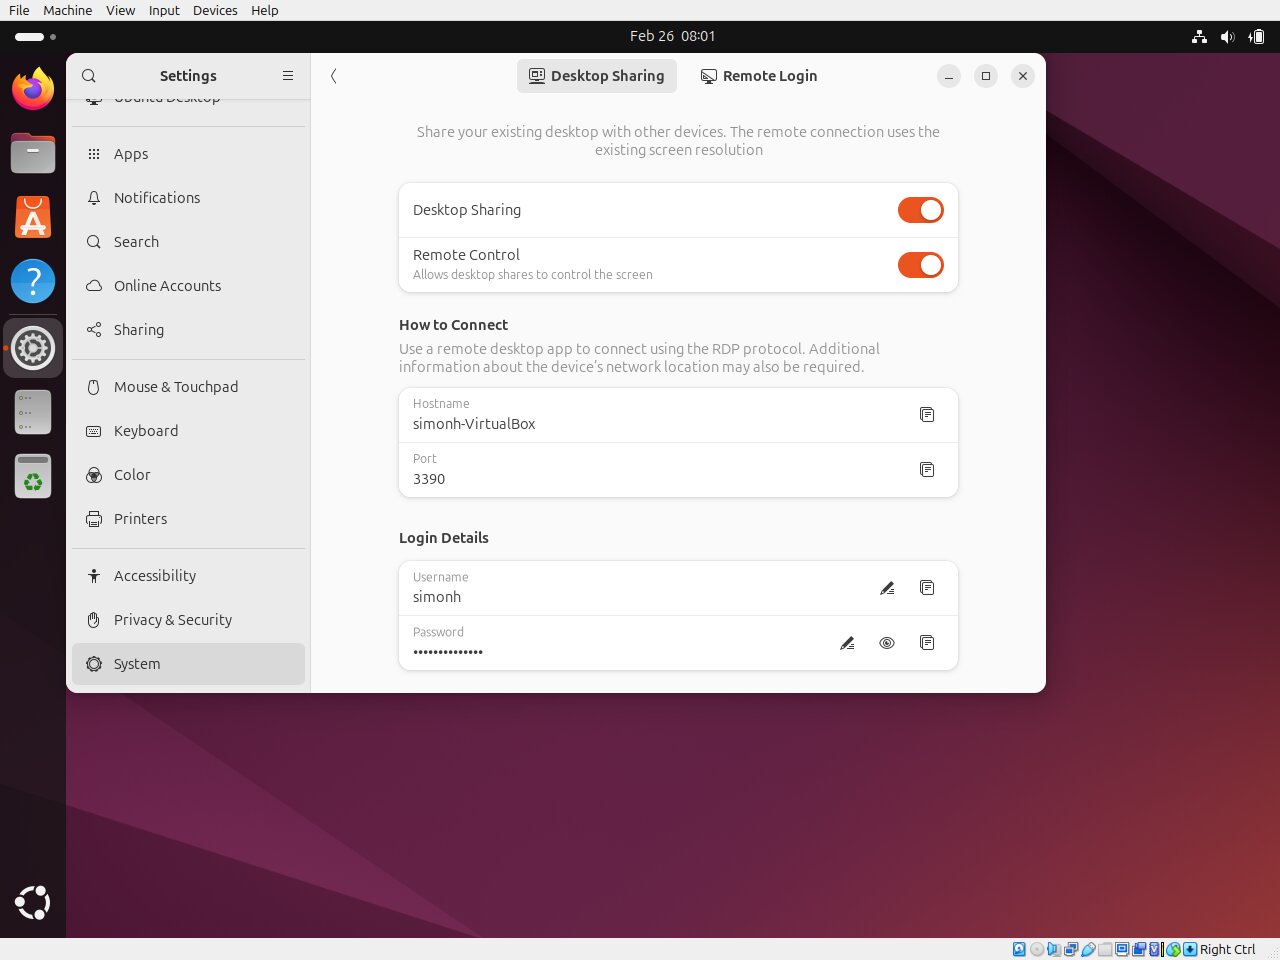The image size is (1280, 960).
Task: Click the Login Details heading
Action: [x=444, y=538]
